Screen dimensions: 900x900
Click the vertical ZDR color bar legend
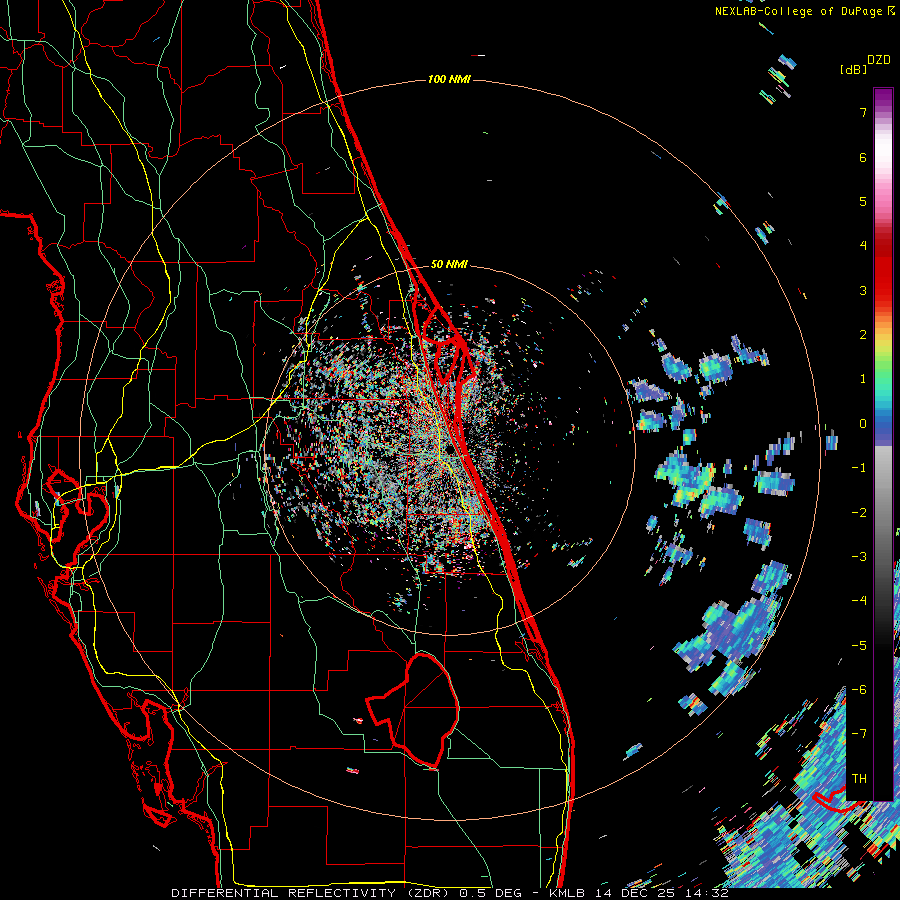point(883,444)
